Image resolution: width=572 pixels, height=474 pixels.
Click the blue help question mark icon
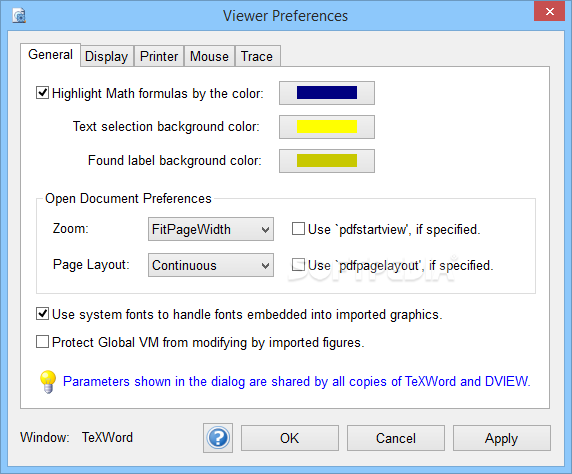(218, 438)
